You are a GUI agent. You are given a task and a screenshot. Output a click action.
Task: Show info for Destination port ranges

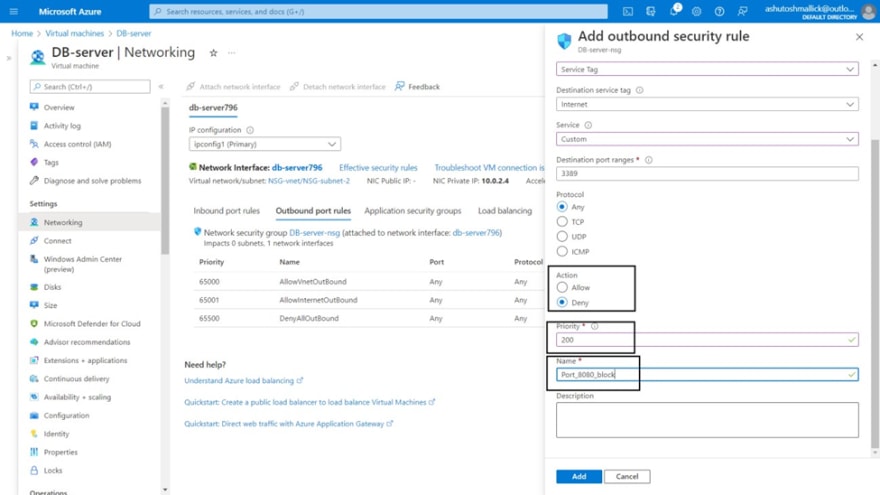(649, 160)
